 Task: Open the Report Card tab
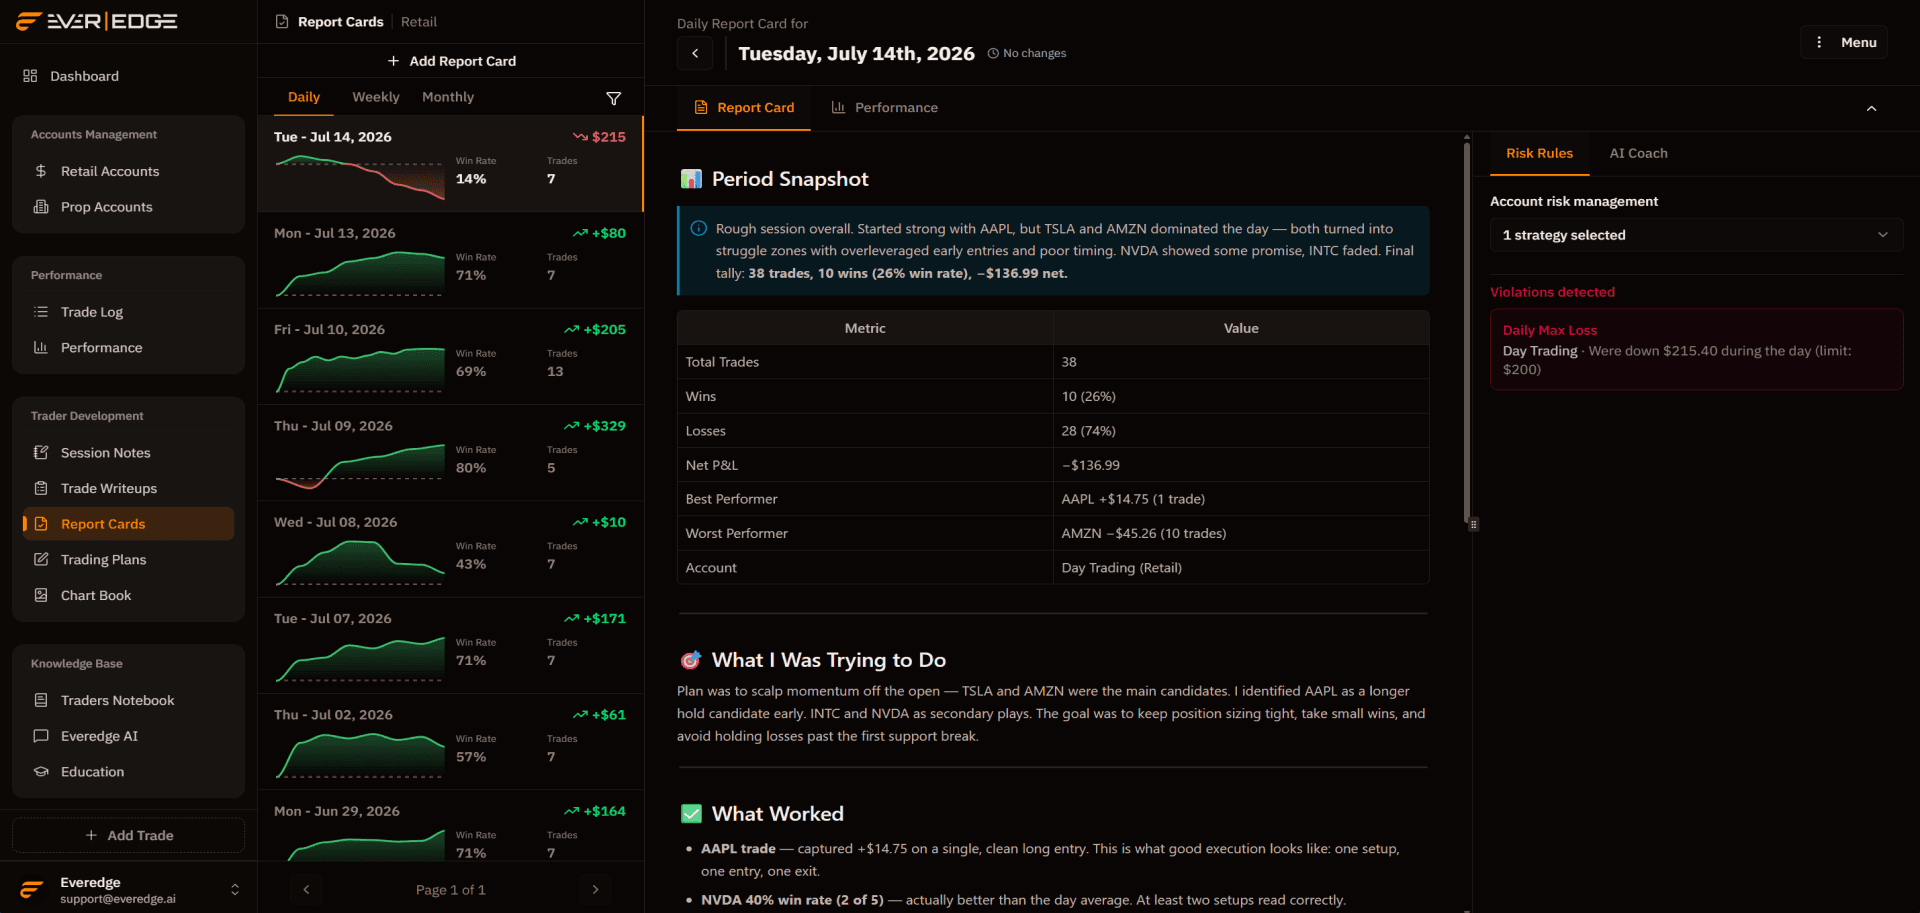pyautogui.click(x=744, y=108)
